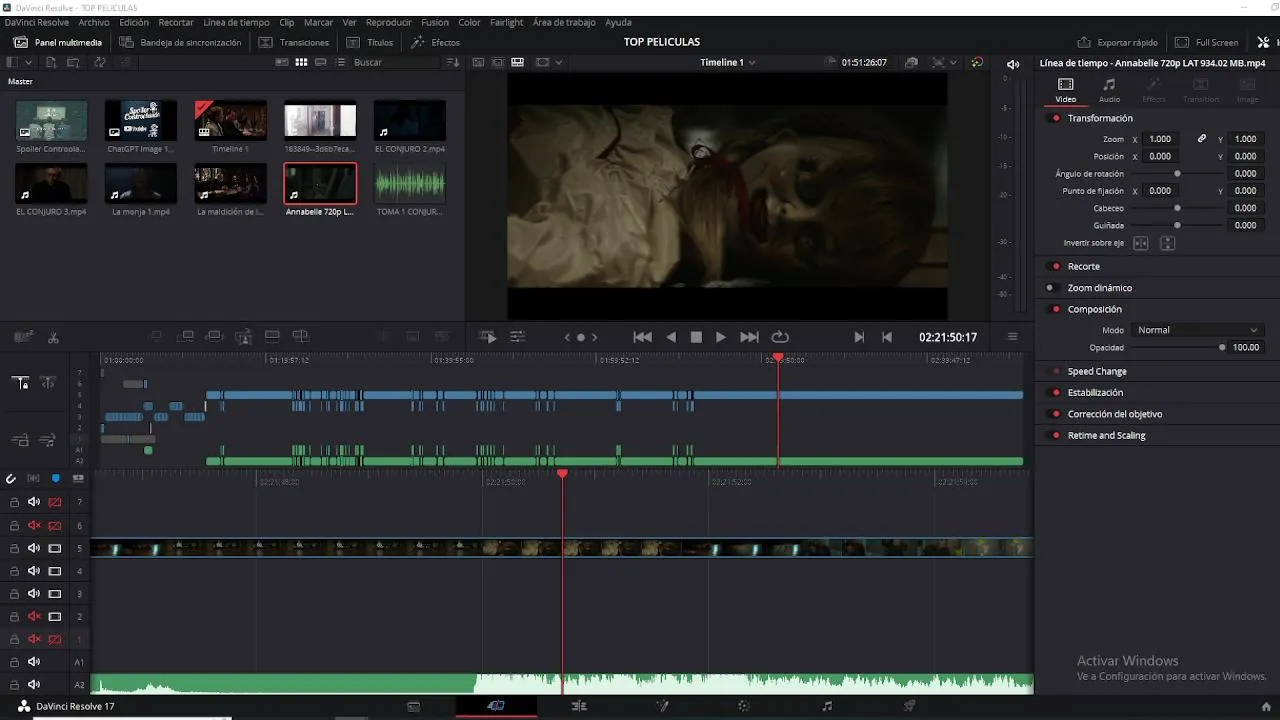Click the lock playhead timeline option
1280x720 pixels.
point(20,382)
